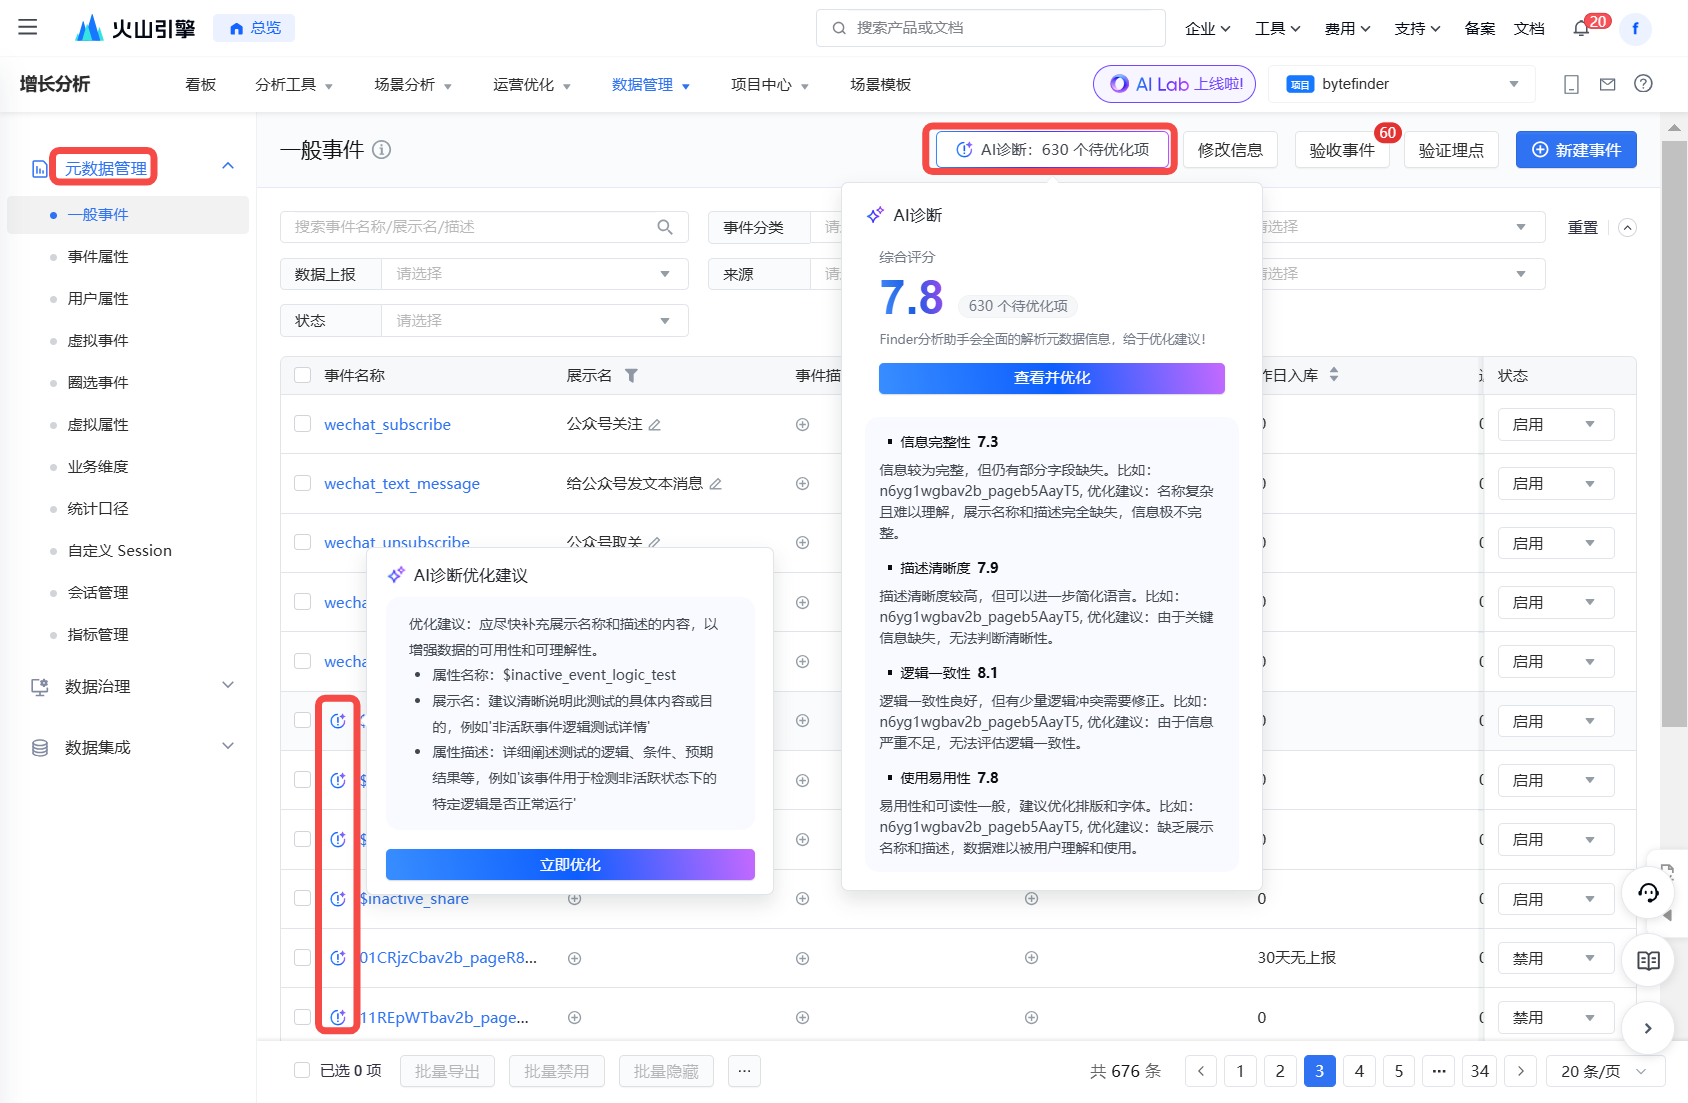1688x1103 pixels.
Task: Open the 20 条/页 page size dropdown
Action: tap(1605, 1071)
